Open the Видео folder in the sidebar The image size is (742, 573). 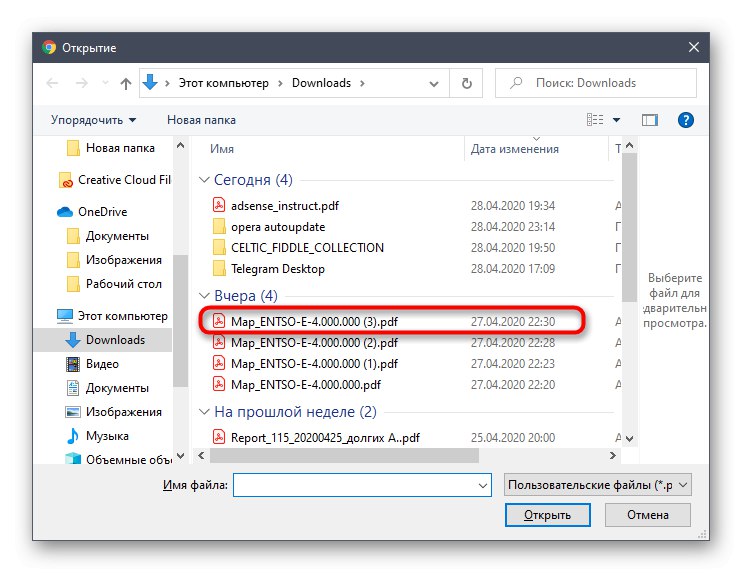point(92,364)
